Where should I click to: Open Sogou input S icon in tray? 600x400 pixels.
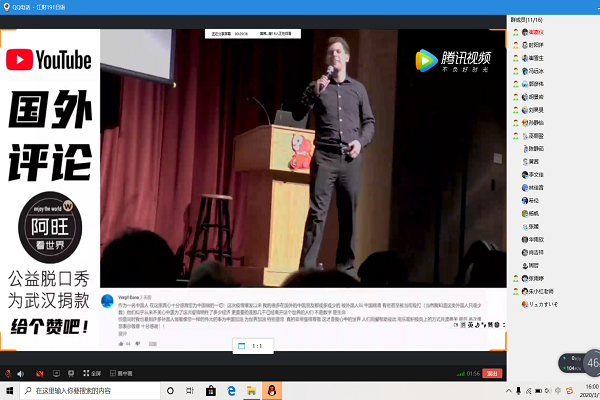coord(569,391)
